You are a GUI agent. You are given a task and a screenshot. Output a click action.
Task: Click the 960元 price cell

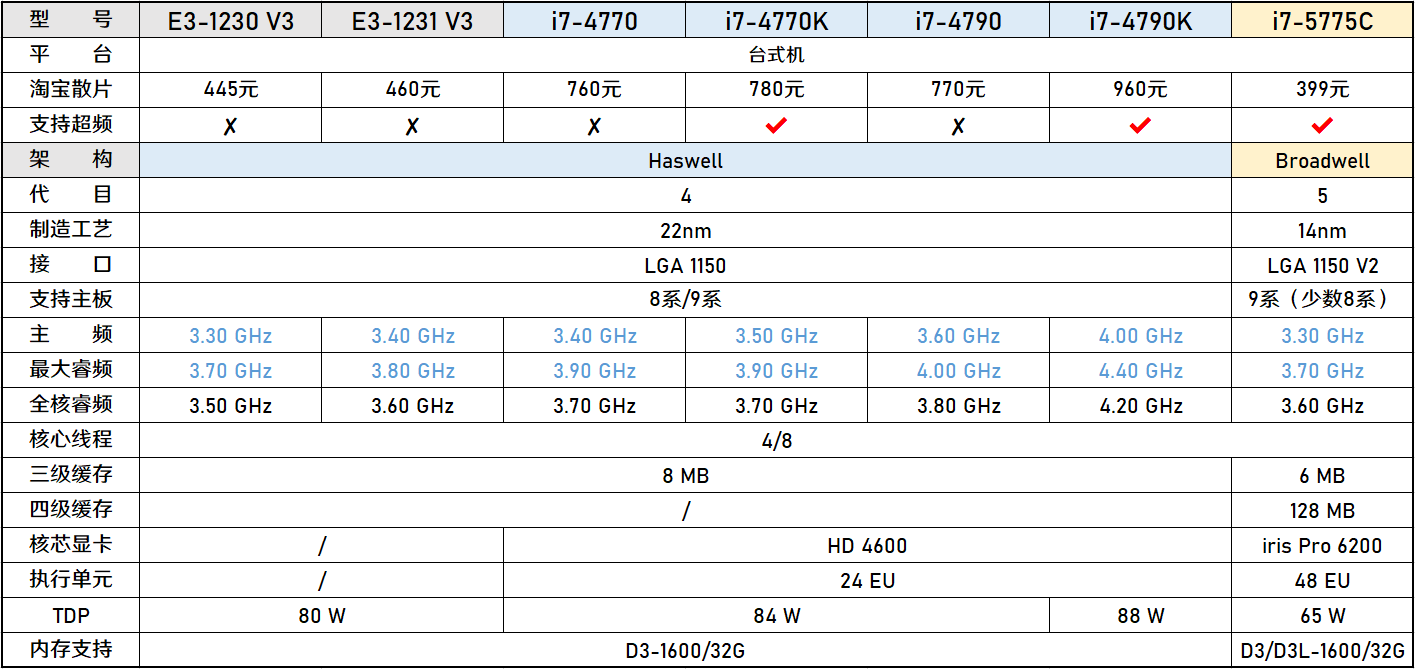coord(1141,90)
